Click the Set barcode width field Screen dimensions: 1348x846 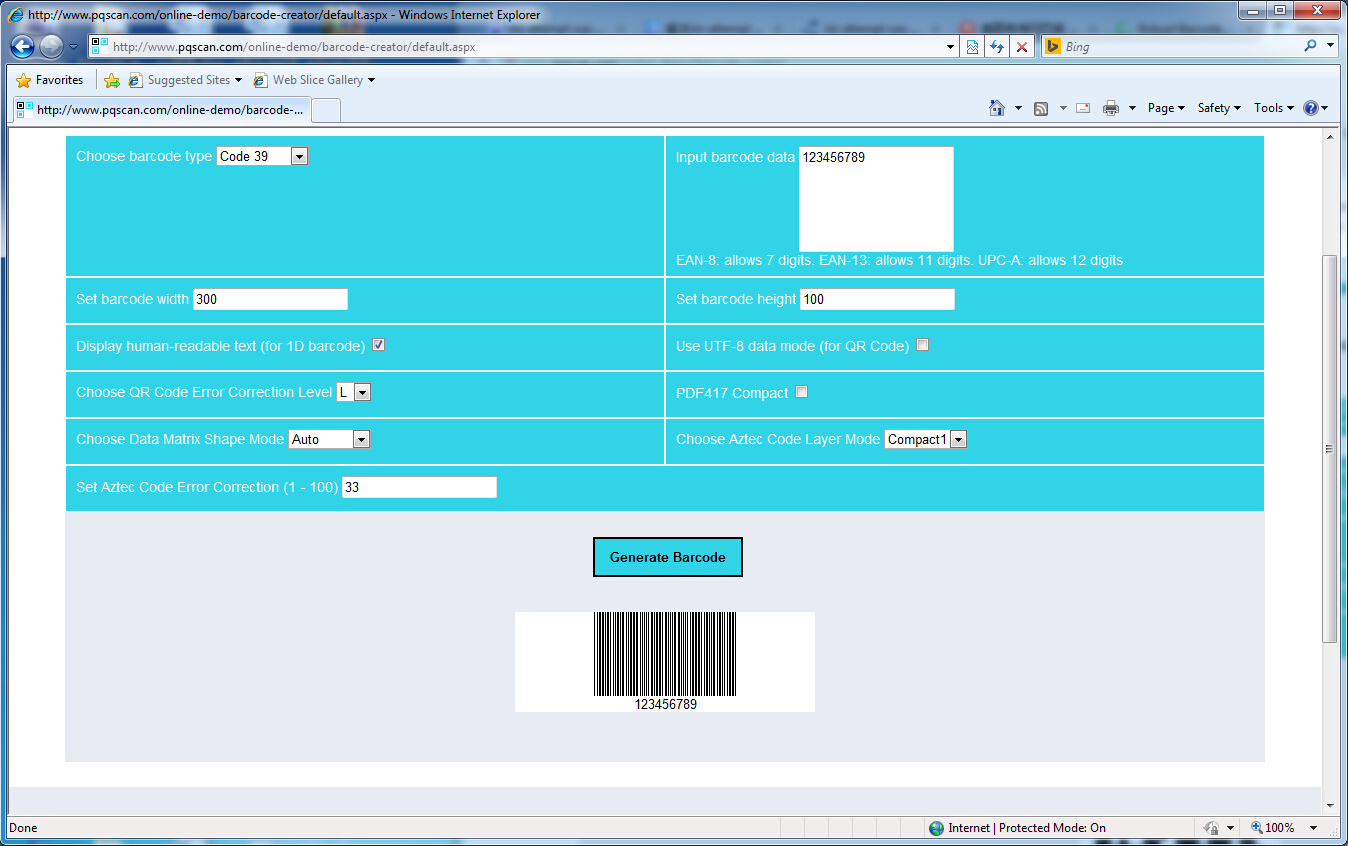(x=270, y=299)
